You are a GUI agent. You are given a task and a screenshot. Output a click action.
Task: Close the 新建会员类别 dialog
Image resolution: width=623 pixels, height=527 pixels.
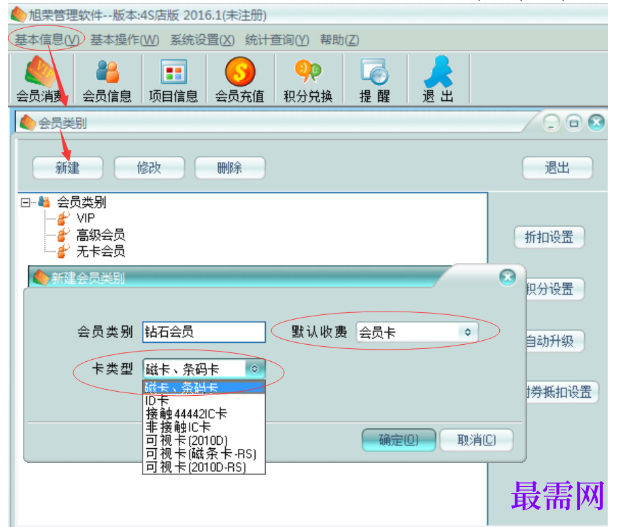(507, 277)
